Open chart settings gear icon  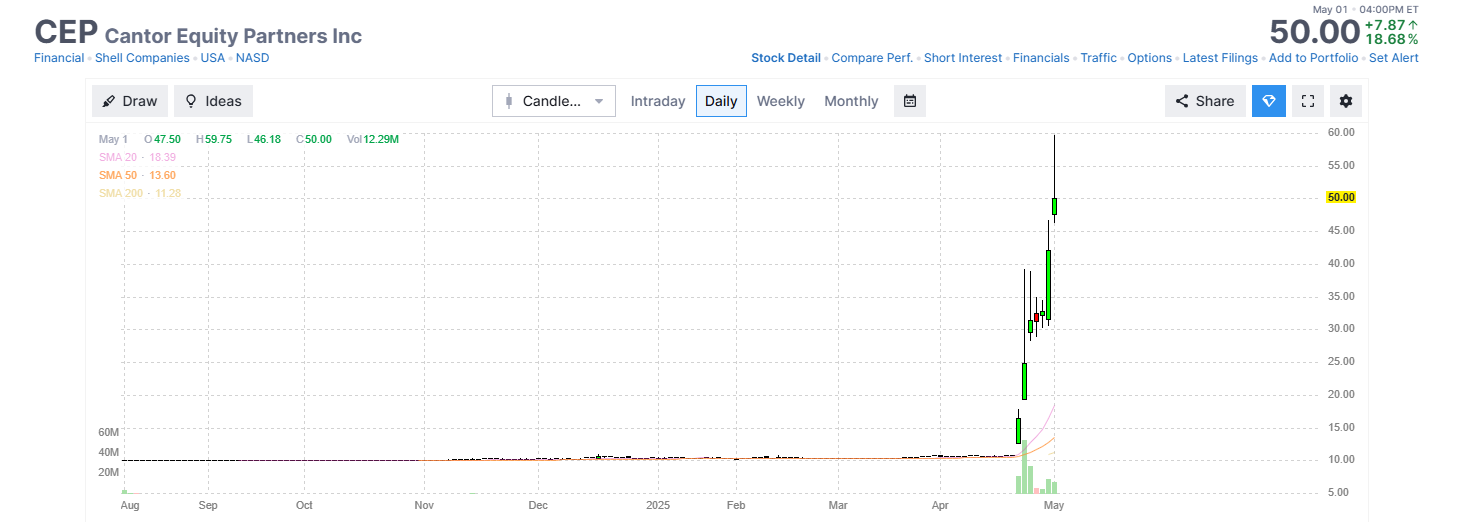point(1346,101)
